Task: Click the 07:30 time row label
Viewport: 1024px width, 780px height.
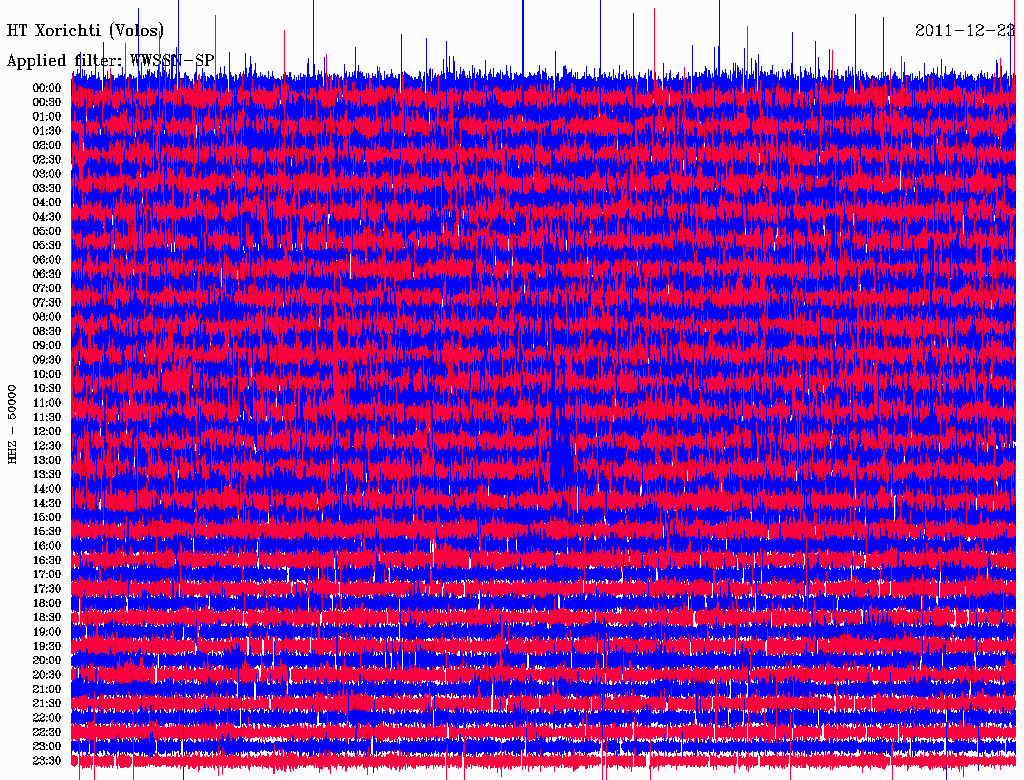Action: pyautogui.click(x=47, y=303)
